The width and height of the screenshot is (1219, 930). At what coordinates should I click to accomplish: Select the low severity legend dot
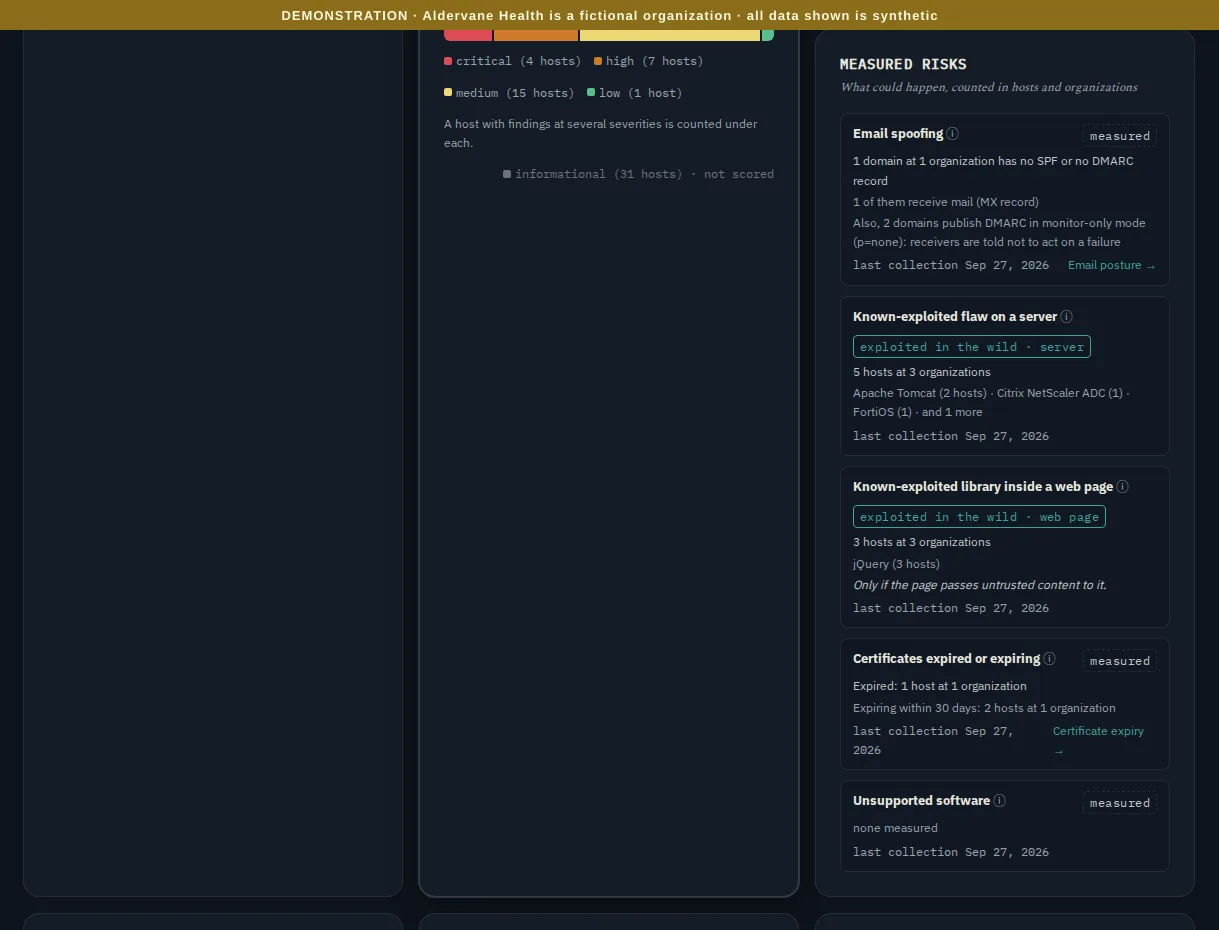(591, 93)
